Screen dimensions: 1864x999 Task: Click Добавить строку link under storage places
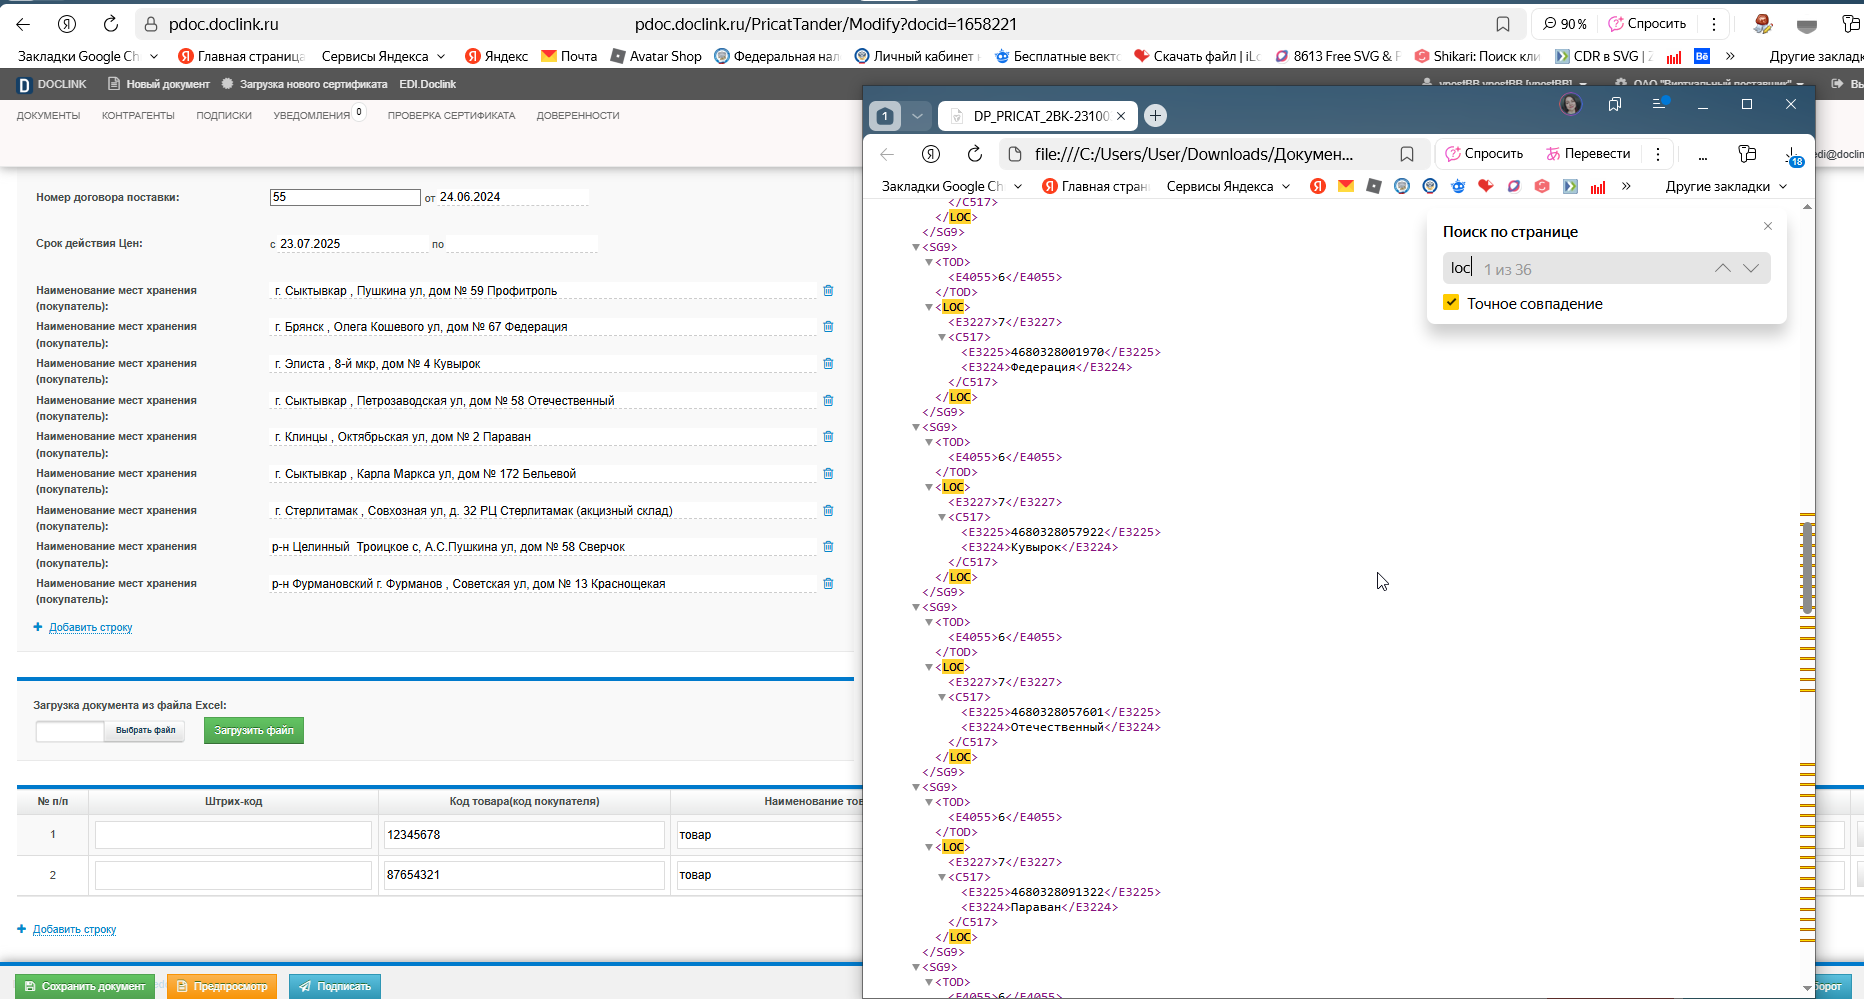90,628
